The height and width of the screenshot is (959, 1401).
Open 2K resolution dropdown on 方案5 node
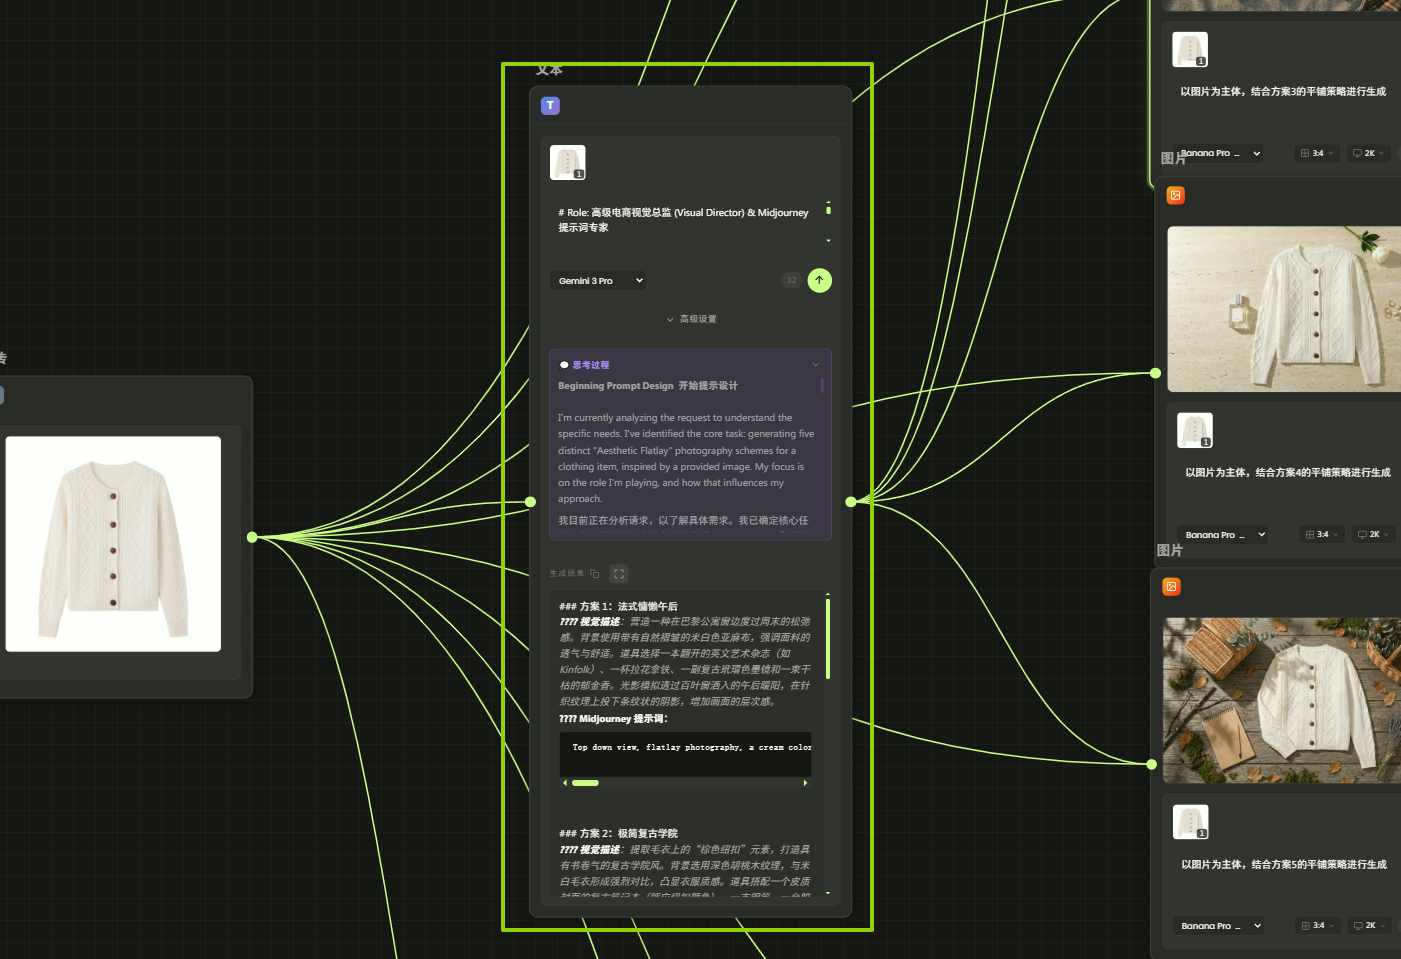click(1369, 926)
